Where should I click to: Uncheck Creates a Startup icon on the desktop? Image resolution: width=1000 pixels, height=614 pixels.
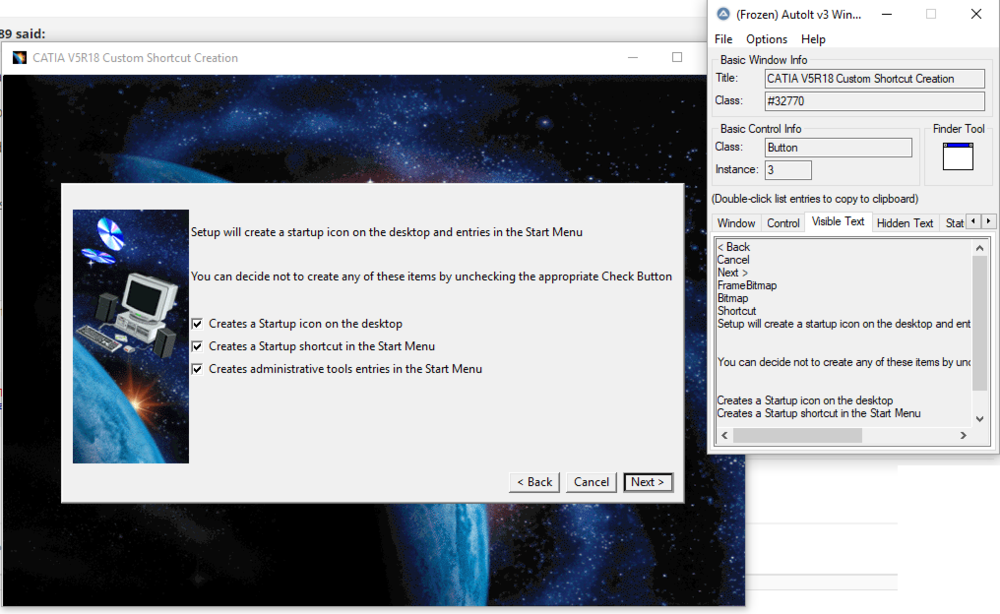coord(198,324)
